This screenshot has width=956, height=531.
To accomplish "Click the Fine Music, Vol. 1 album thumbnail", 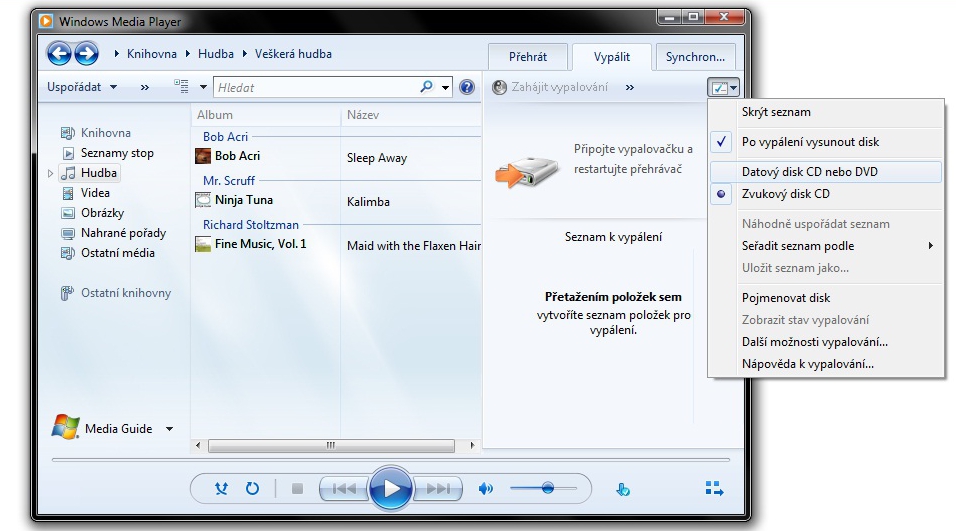I will tap(203, 244).
